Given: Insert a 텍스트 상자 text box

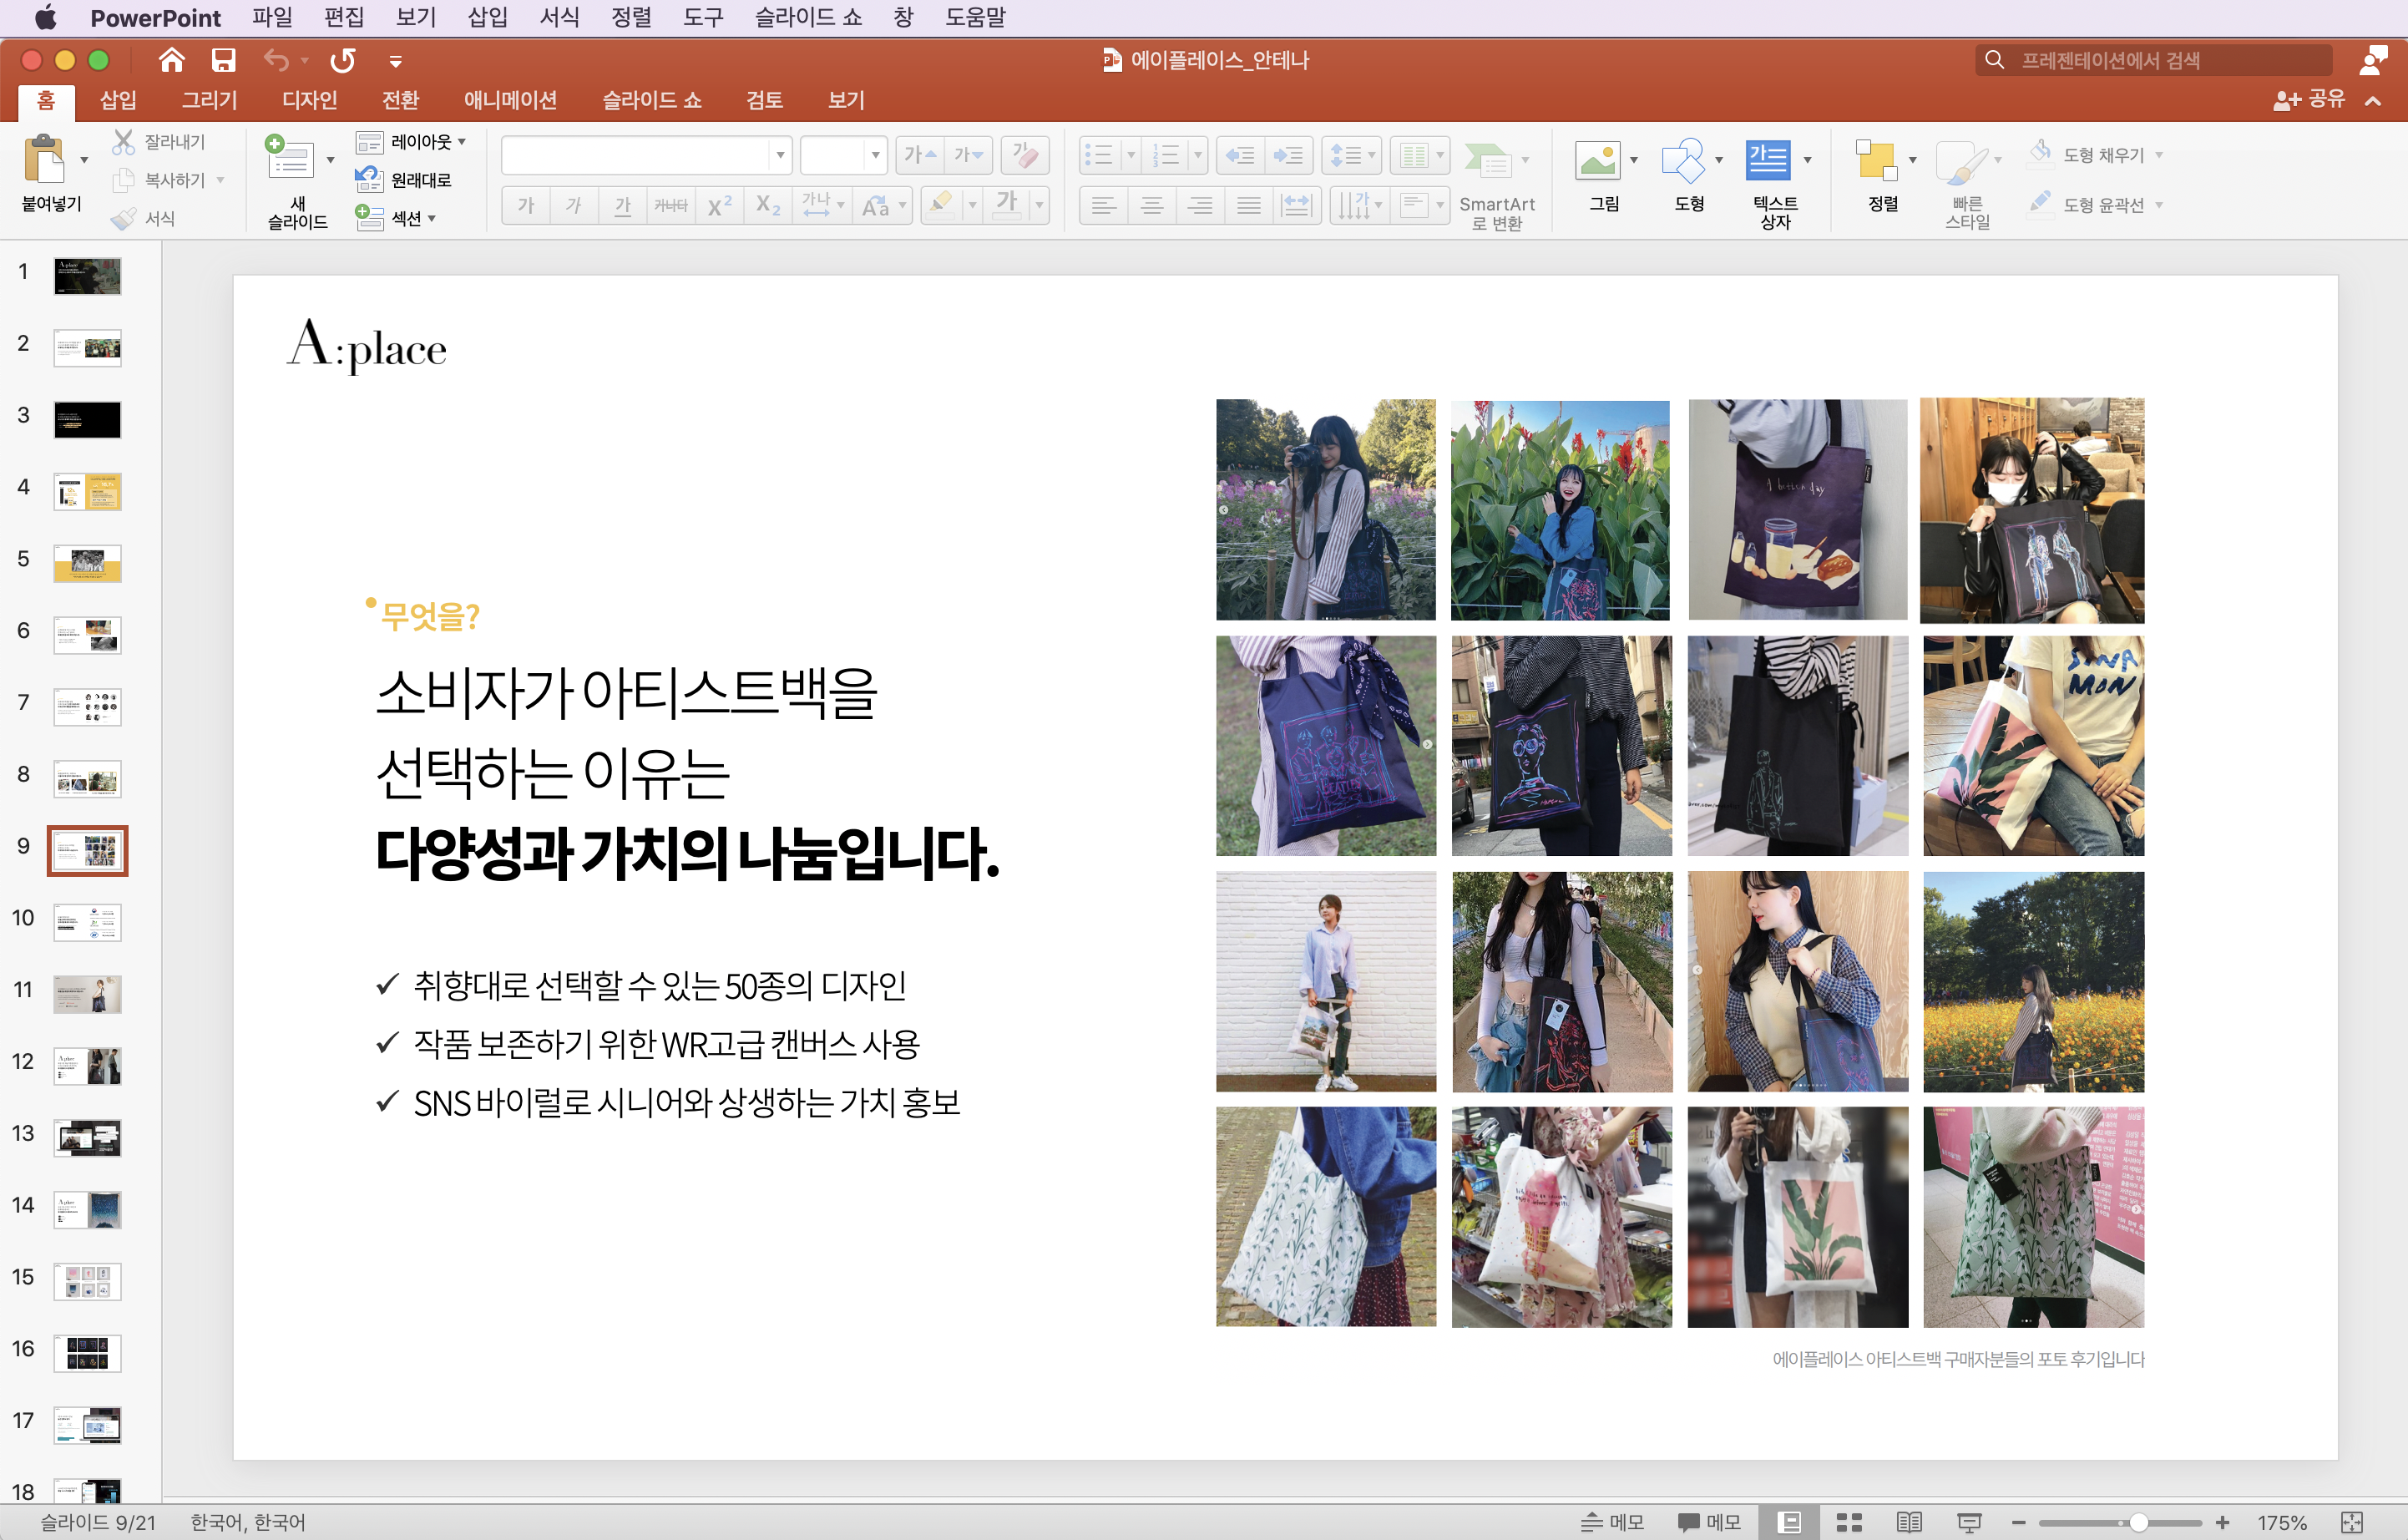Looking at the screenshot, I should 1767,160.
